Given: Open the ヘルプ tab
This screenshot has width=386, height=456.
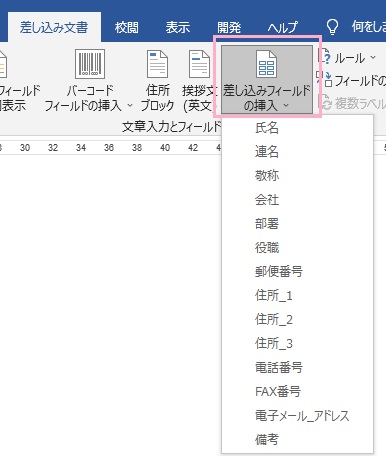Looking at the screenshot, I should 282,27.
